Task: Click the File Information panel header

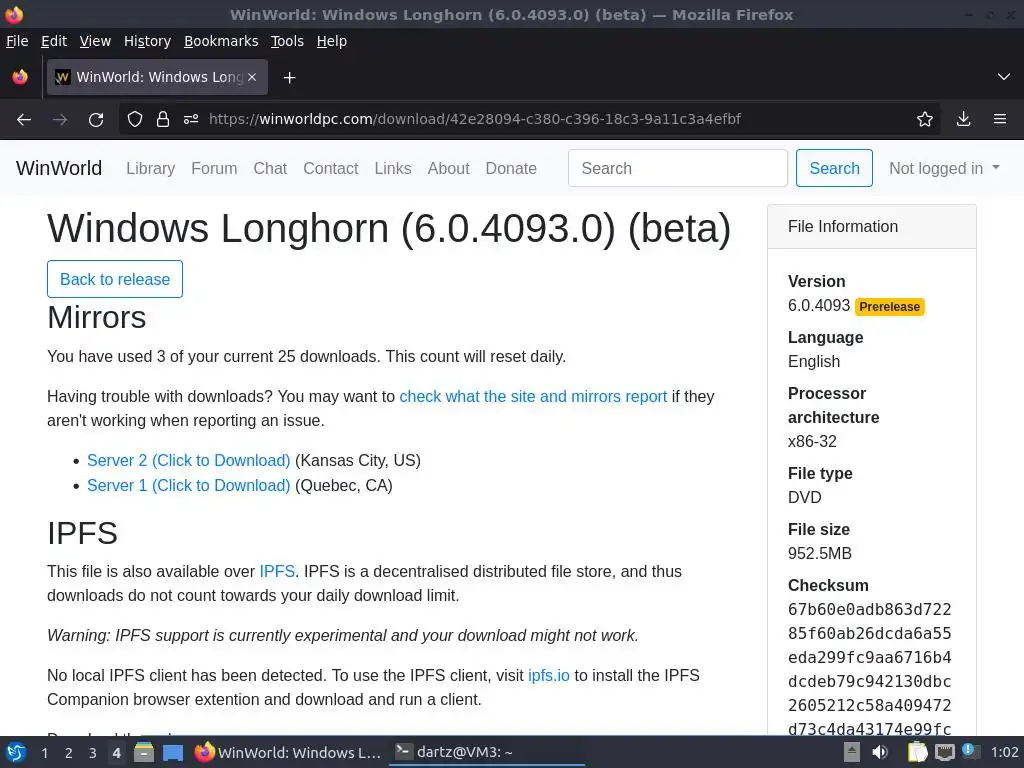Action: pyautogui.click(x=872, y=227)
